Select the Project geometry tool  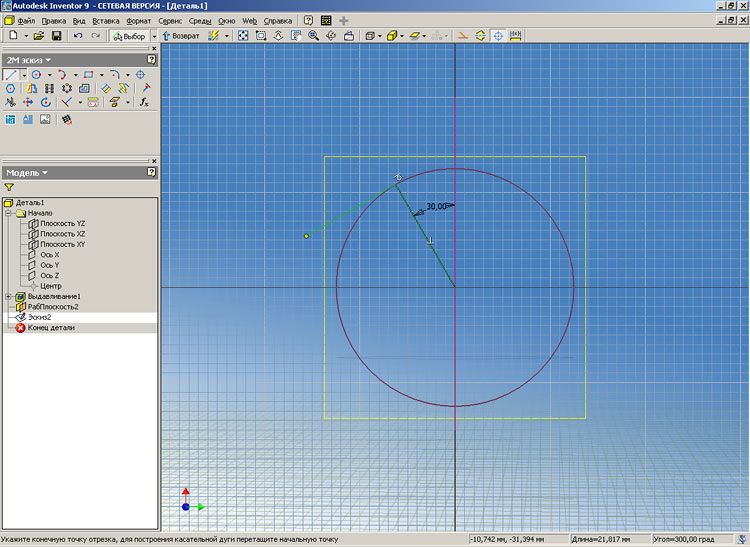point(114,102)
